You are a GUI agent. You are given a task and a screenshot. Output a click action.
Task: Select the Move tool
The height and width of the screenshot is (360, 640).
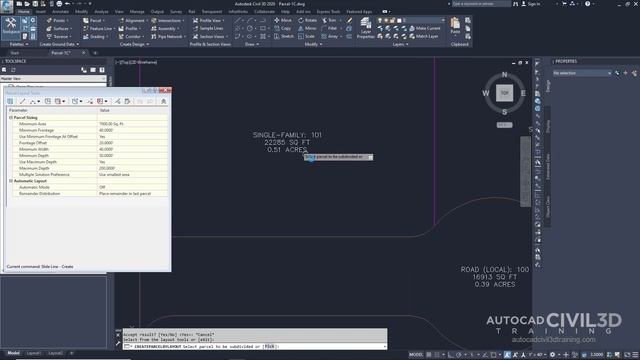(x=283, y=20)
